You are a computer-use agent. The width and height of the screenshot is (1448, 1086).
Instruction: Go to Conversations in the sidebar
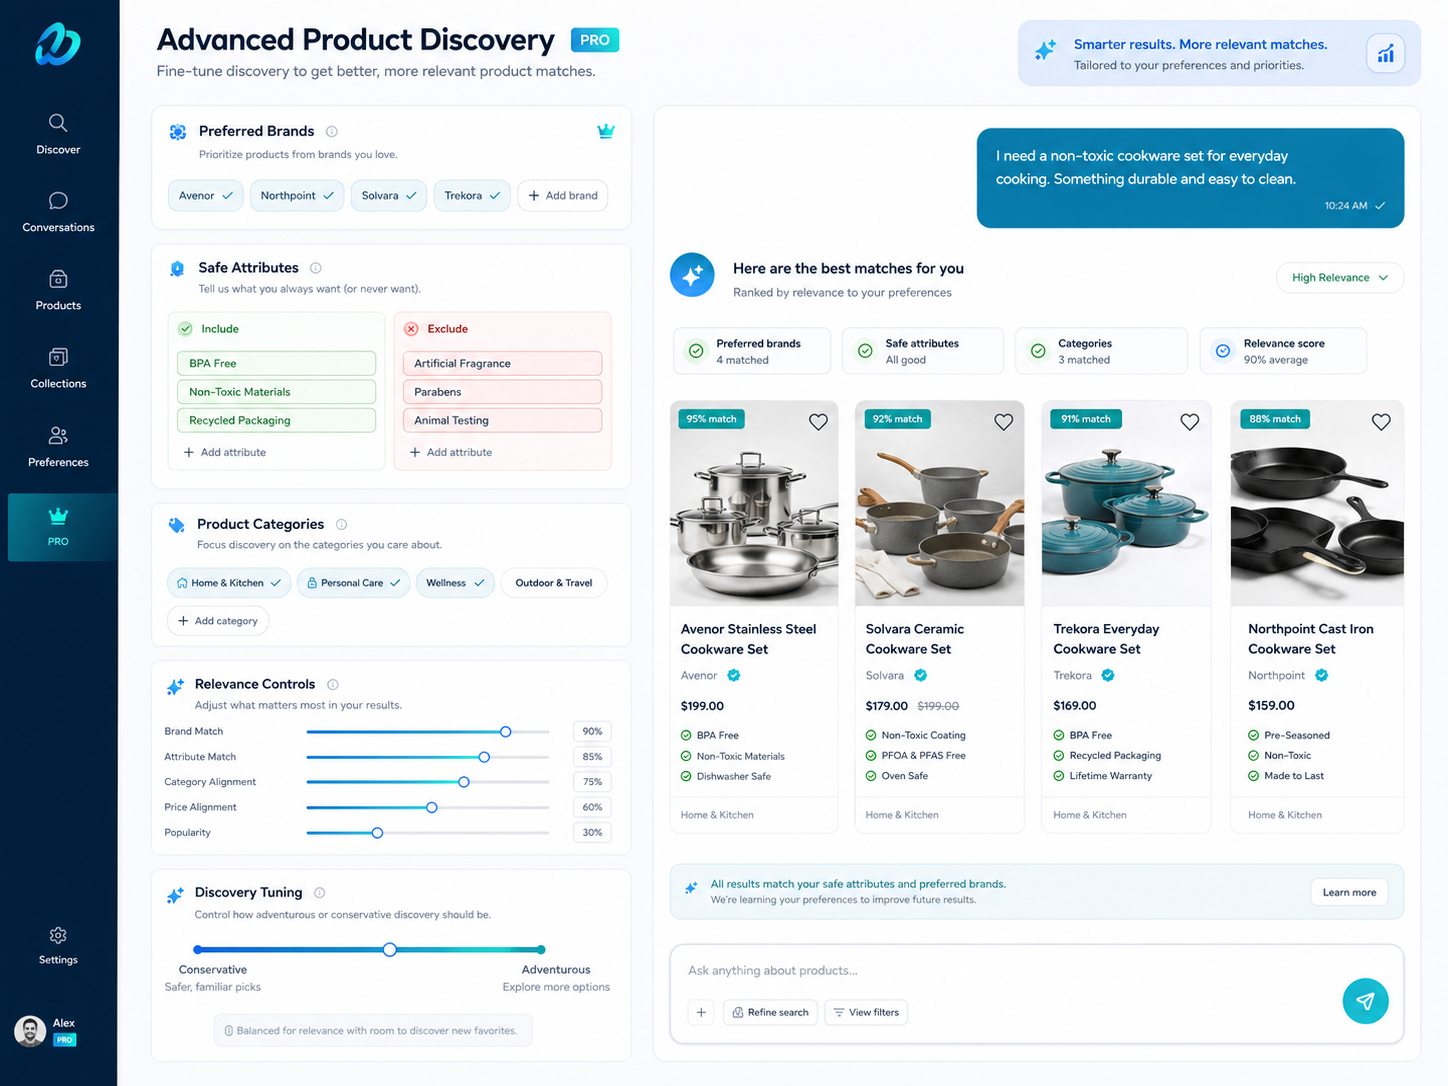[x=58, y=212]
